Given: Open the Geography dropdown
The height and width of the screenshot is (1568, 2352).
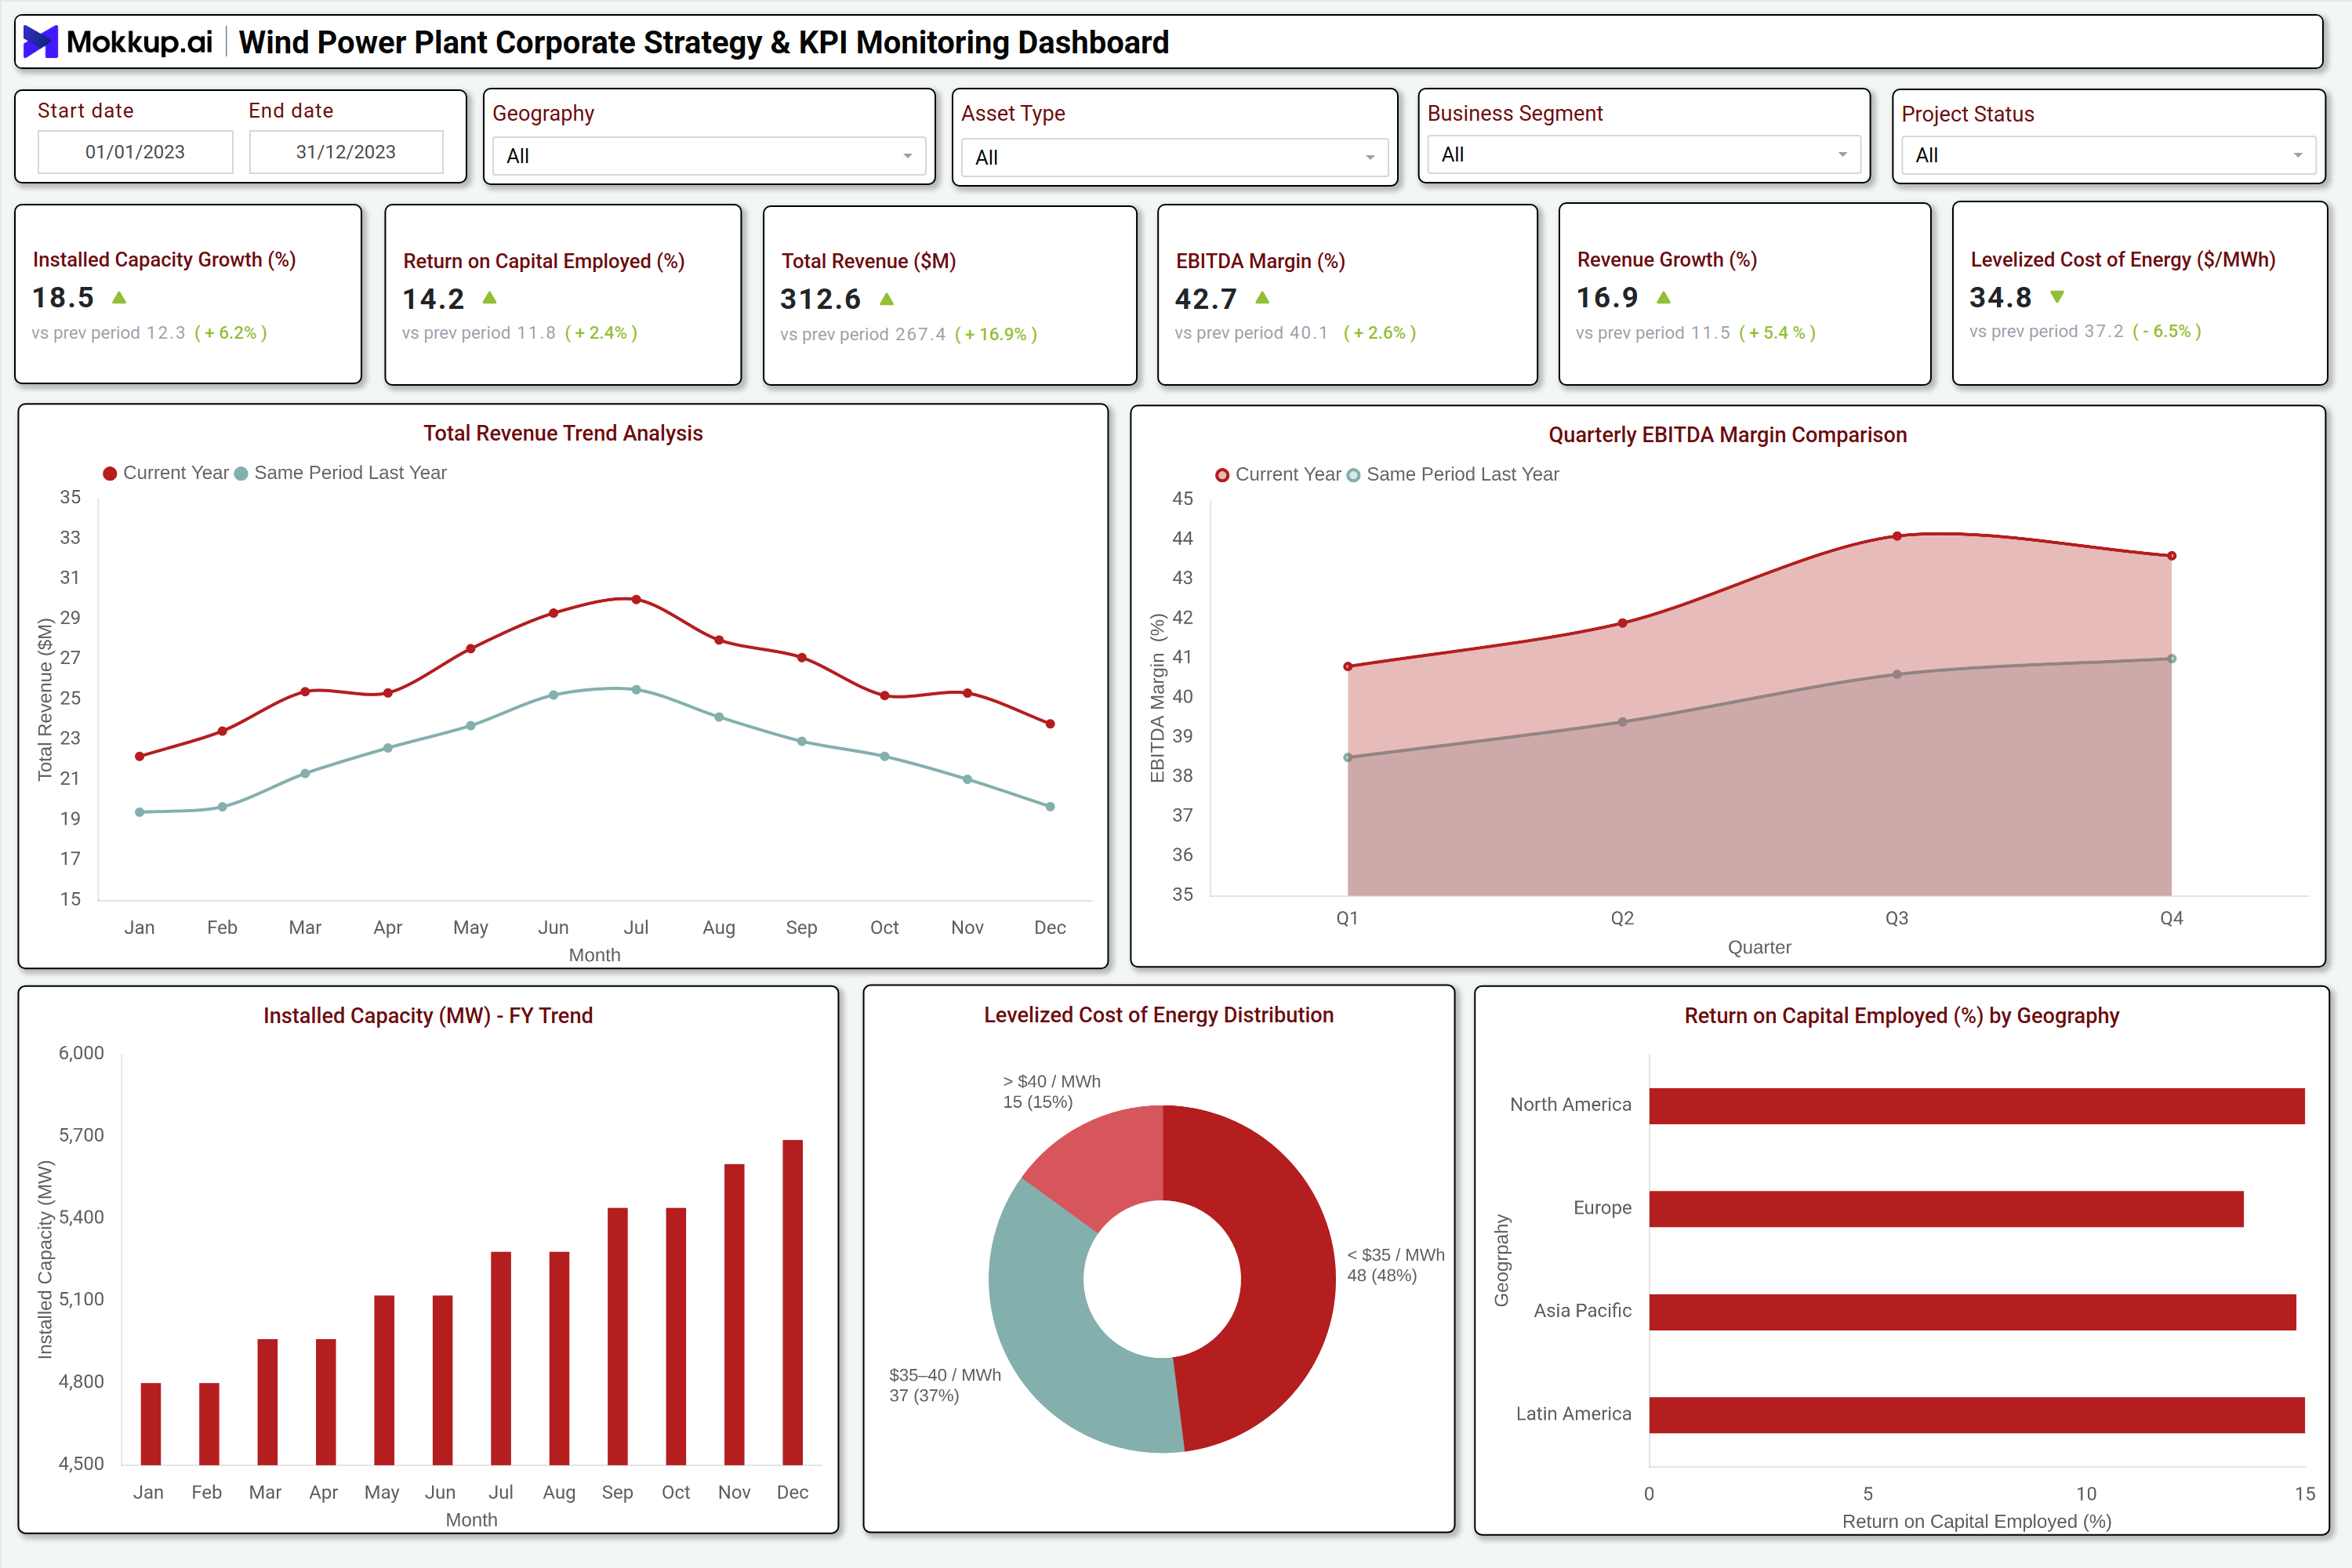Looking at the screenshot, I should [x=709, y=156].
